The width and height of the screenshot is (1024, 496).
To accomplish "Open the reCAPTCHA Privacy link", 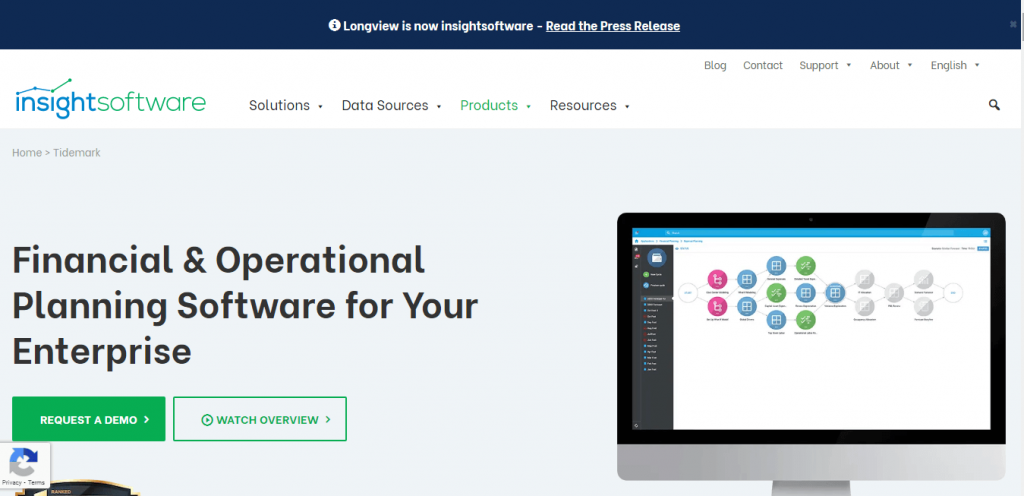I will pyautogui.click(x=10, y=483).
